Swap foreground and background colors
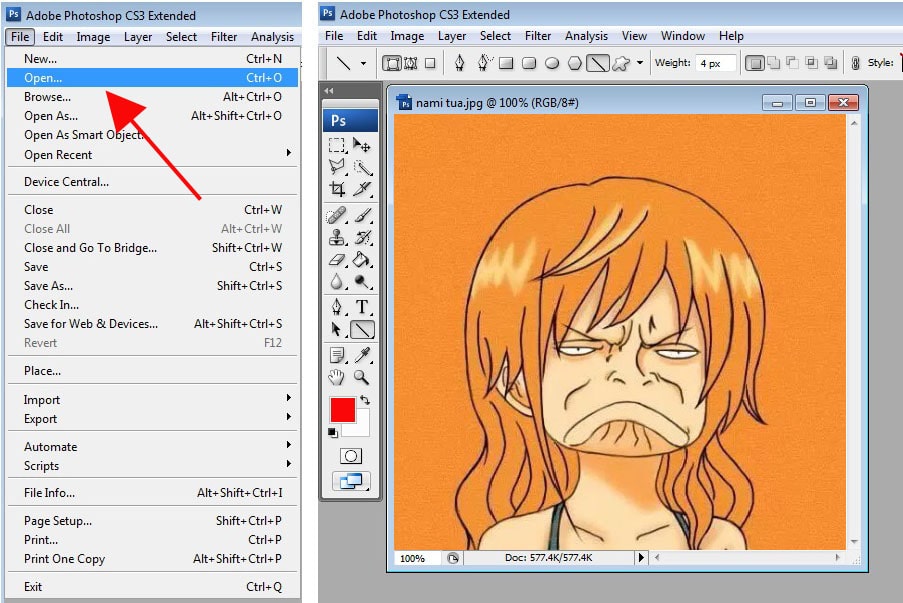 pos(365,400)
